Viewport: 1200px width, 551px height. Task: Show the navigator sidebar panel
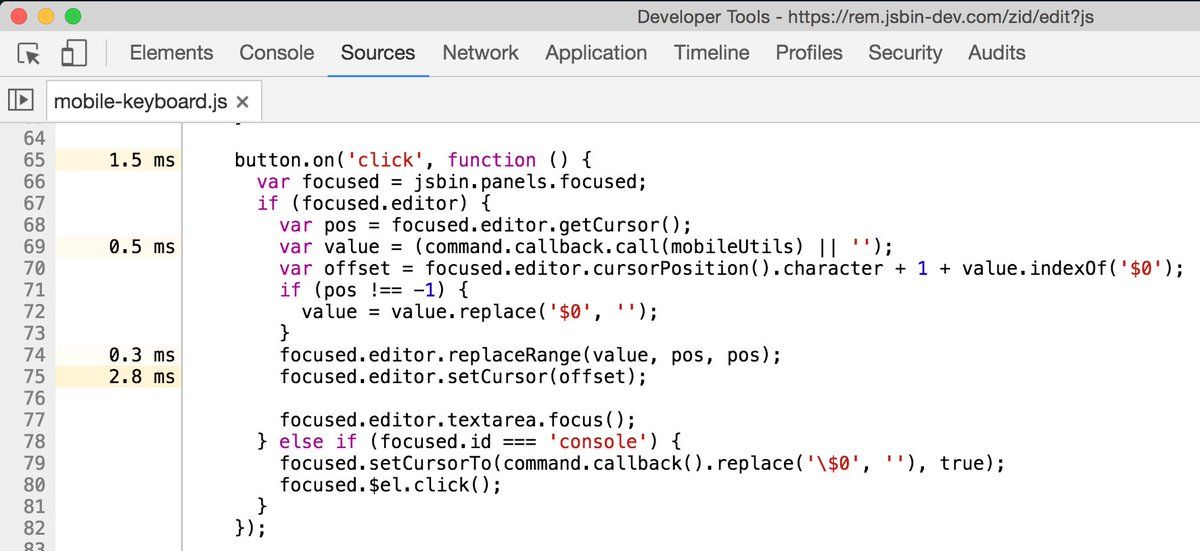(21, 101)
